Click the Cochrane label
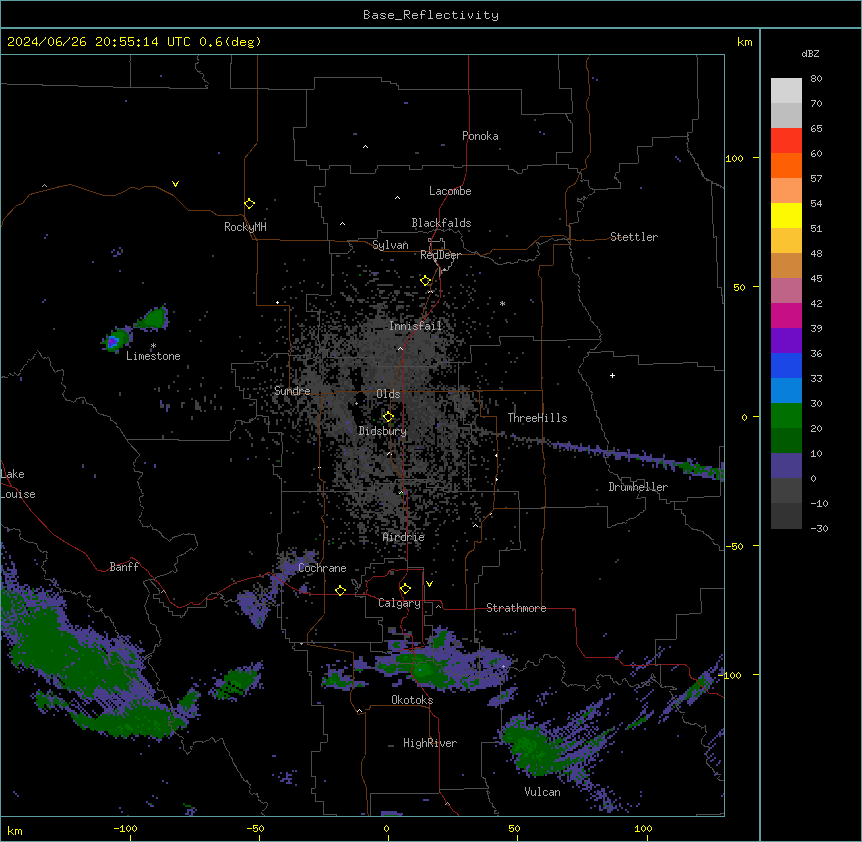The image size is (862, 842). pos(322,568)
